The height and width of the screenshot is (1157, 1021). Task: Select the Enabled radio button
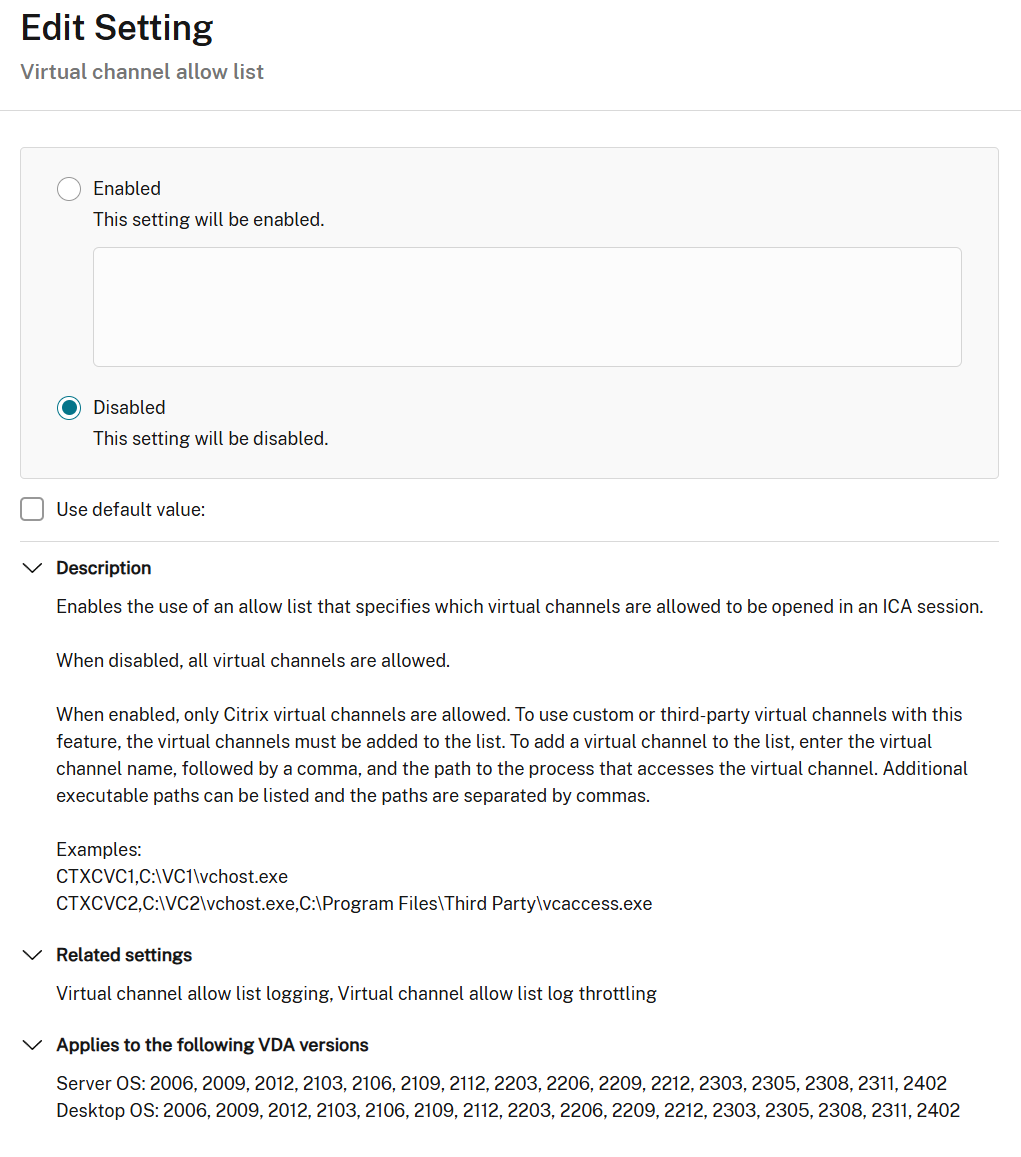click(x=69, y=189)
